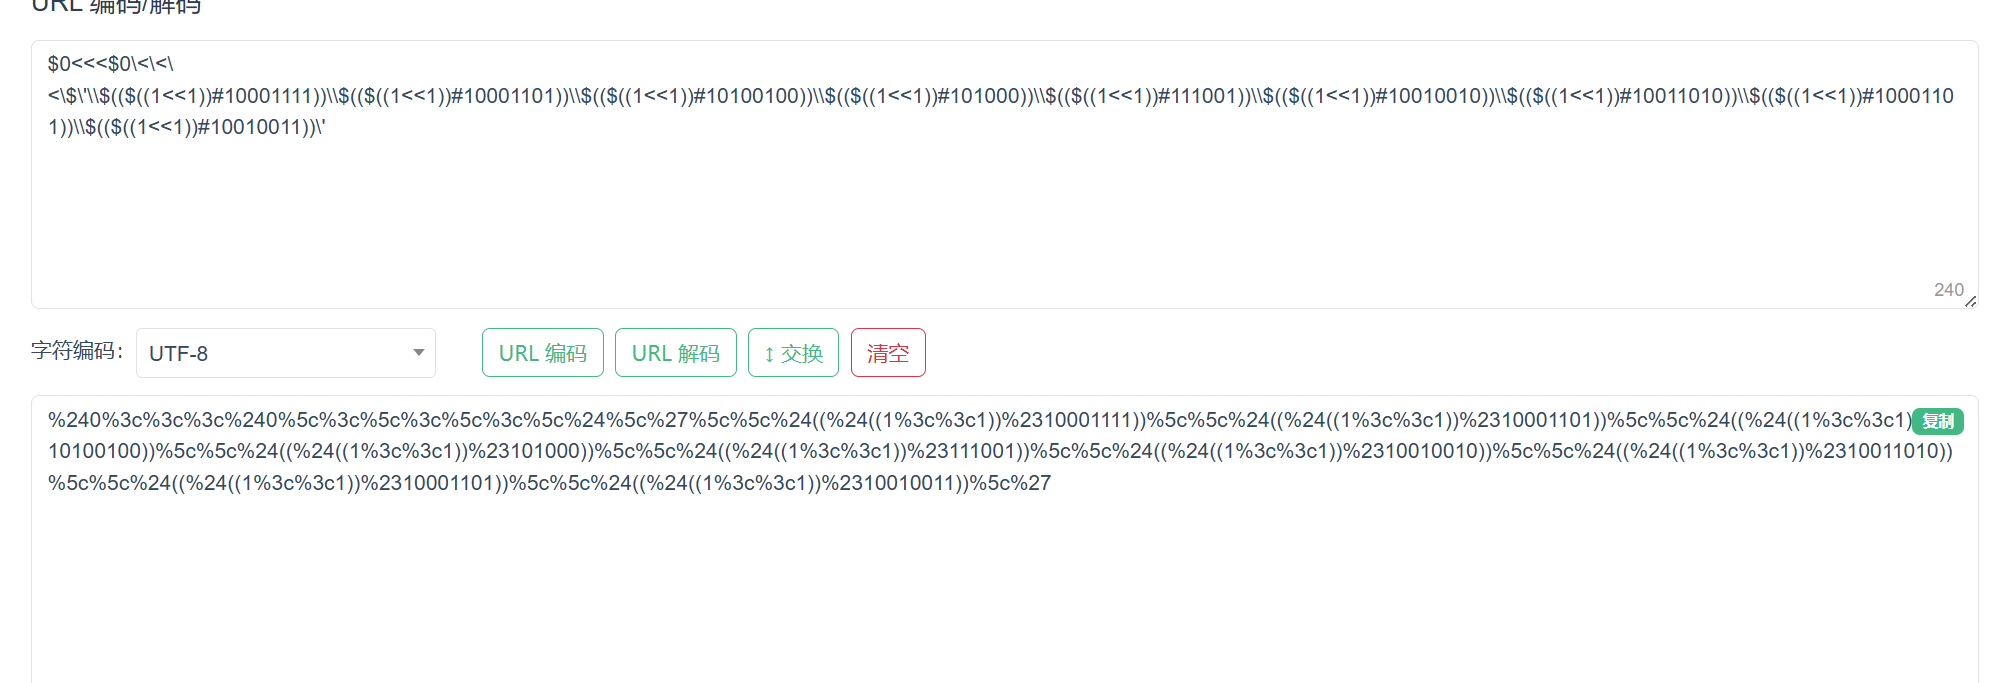
Task: Click the URL 解码 decode button
Action: (x=675, y=353)
